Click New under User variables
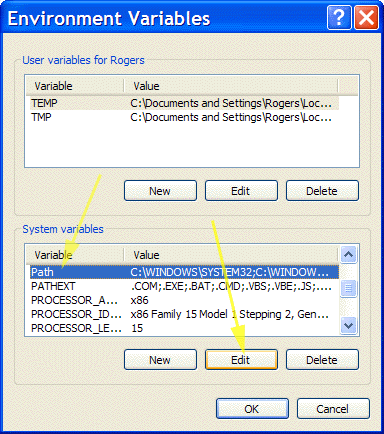Screen dimensions: 384x434 click(160, 191)
